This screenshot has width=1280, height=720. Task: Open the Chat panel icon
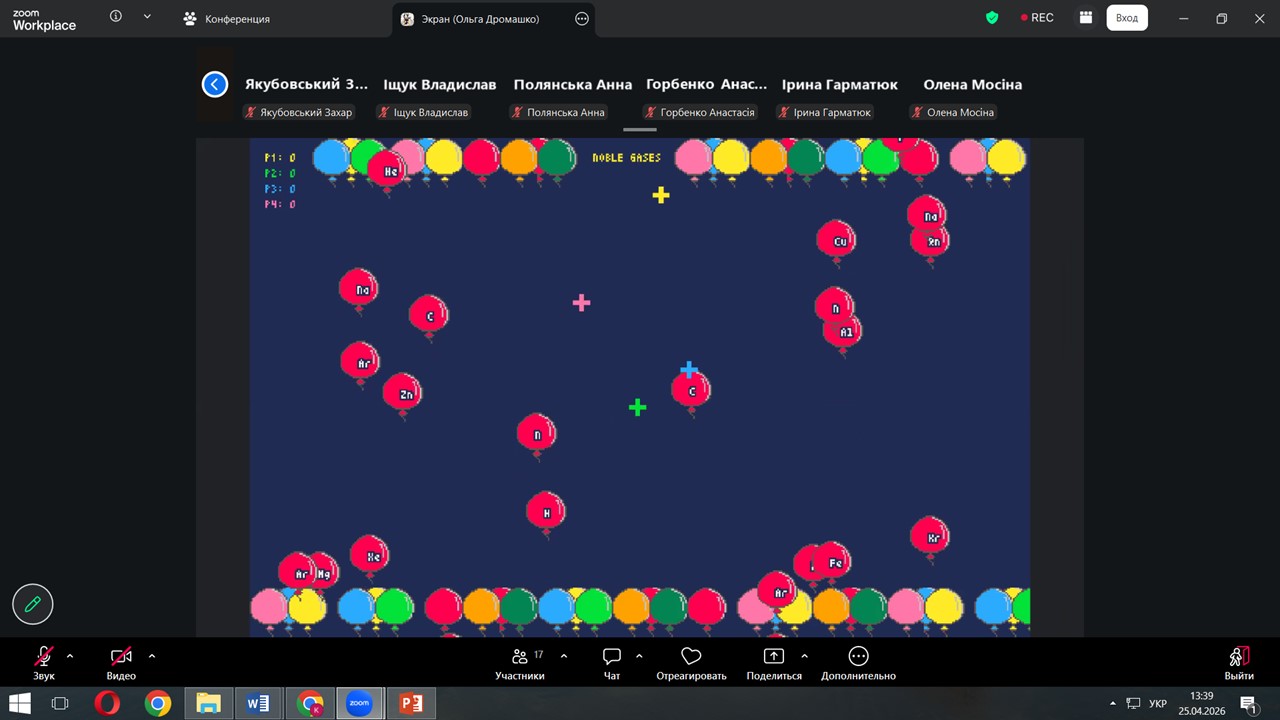[x=612, y=657]
